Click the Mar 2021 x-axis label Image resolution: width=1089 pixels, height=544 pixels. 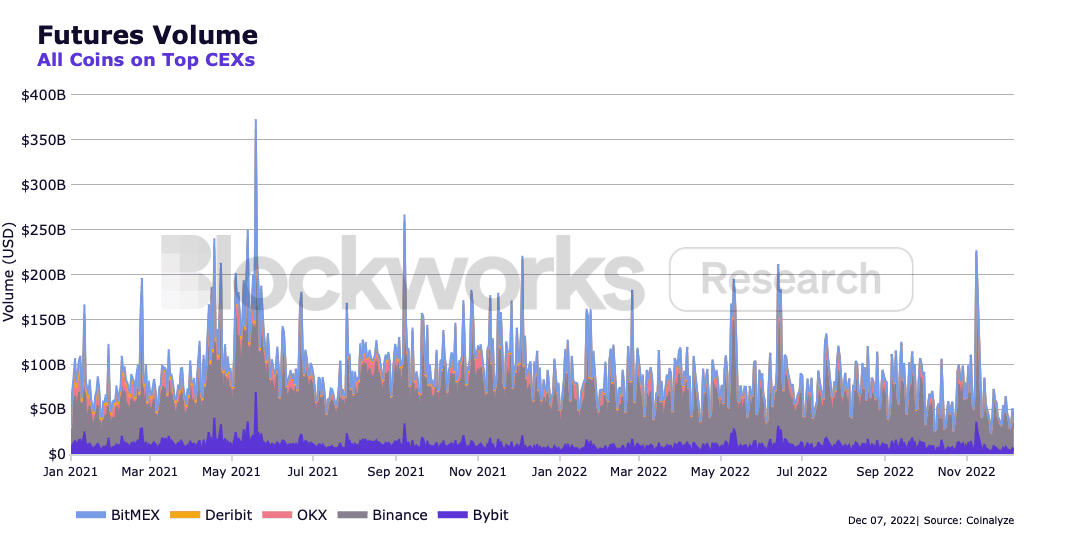click(x=150, y=472)
